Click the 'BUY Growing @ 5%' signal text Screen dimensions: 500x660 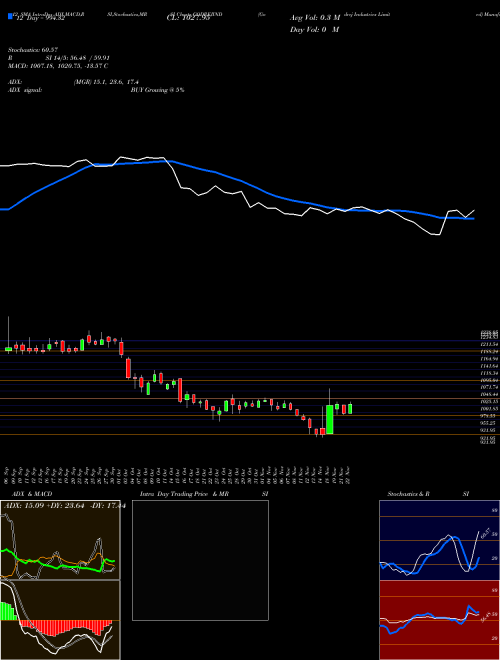[157, 90]
